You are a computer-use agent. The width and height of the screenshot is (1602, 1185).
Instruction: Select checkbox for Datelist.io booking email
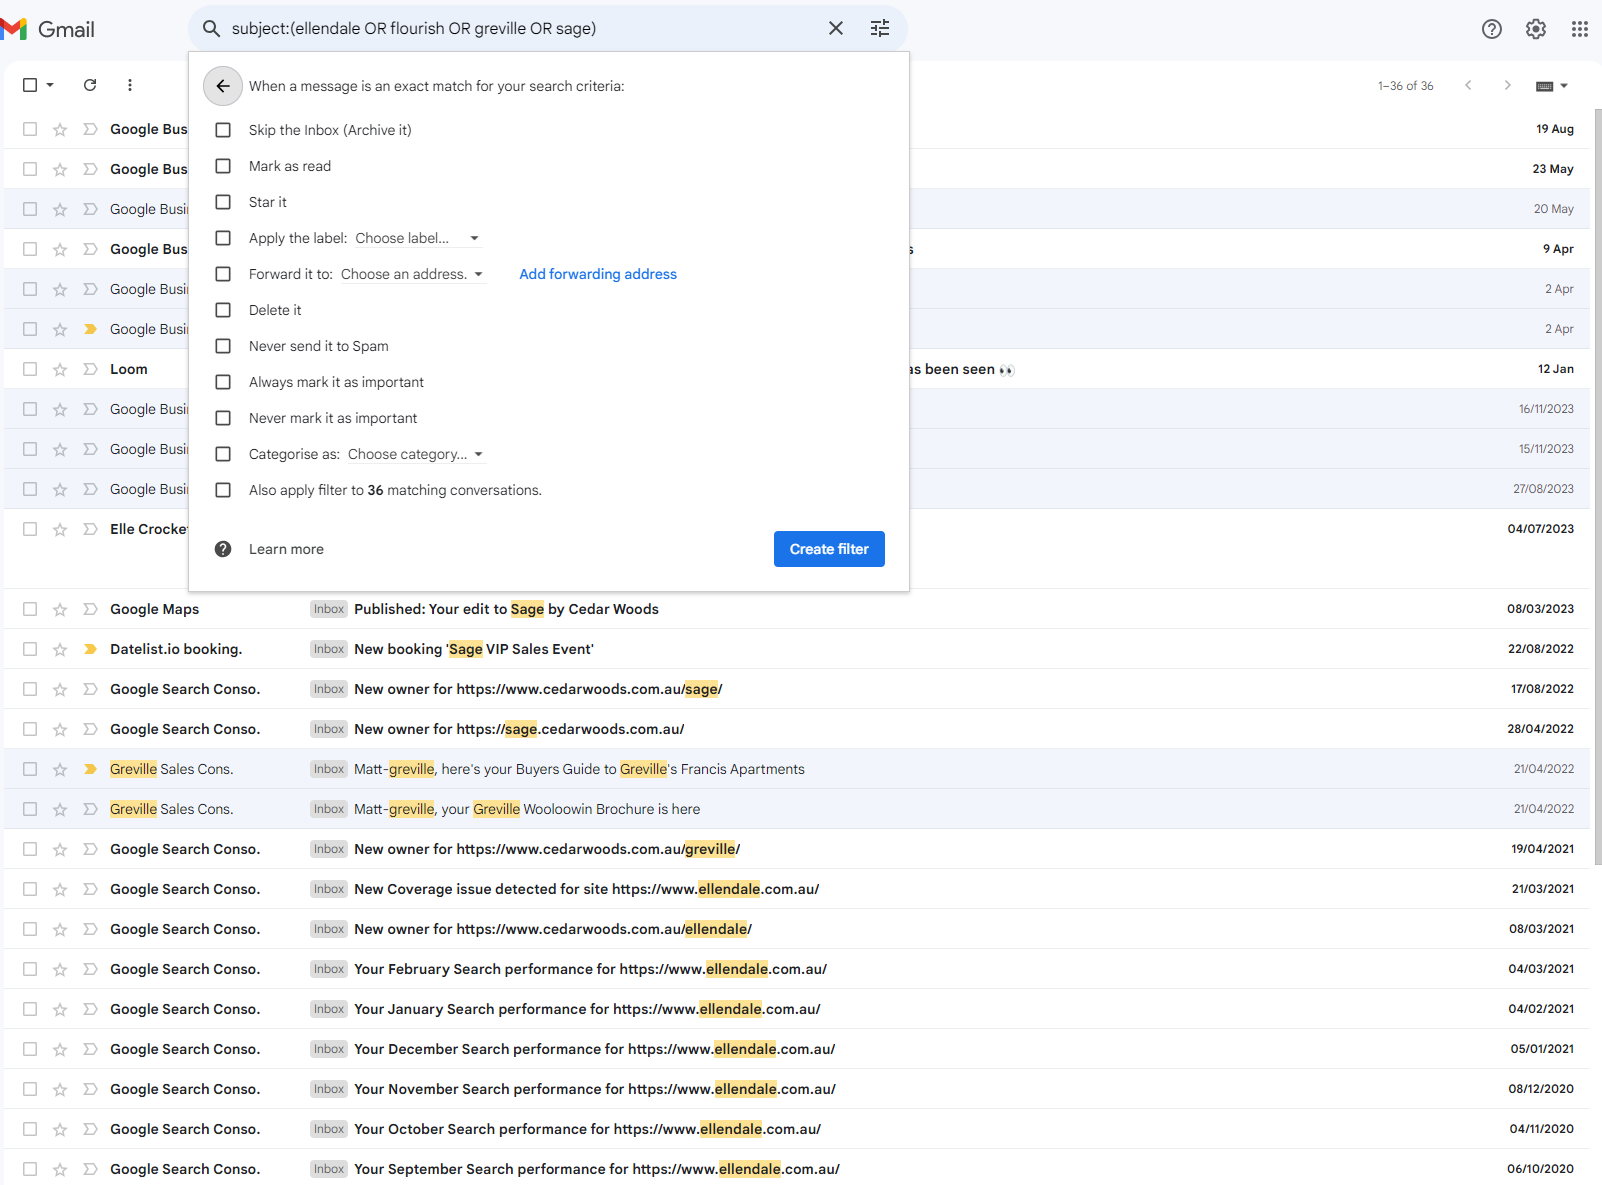click(x=30, y=649)
